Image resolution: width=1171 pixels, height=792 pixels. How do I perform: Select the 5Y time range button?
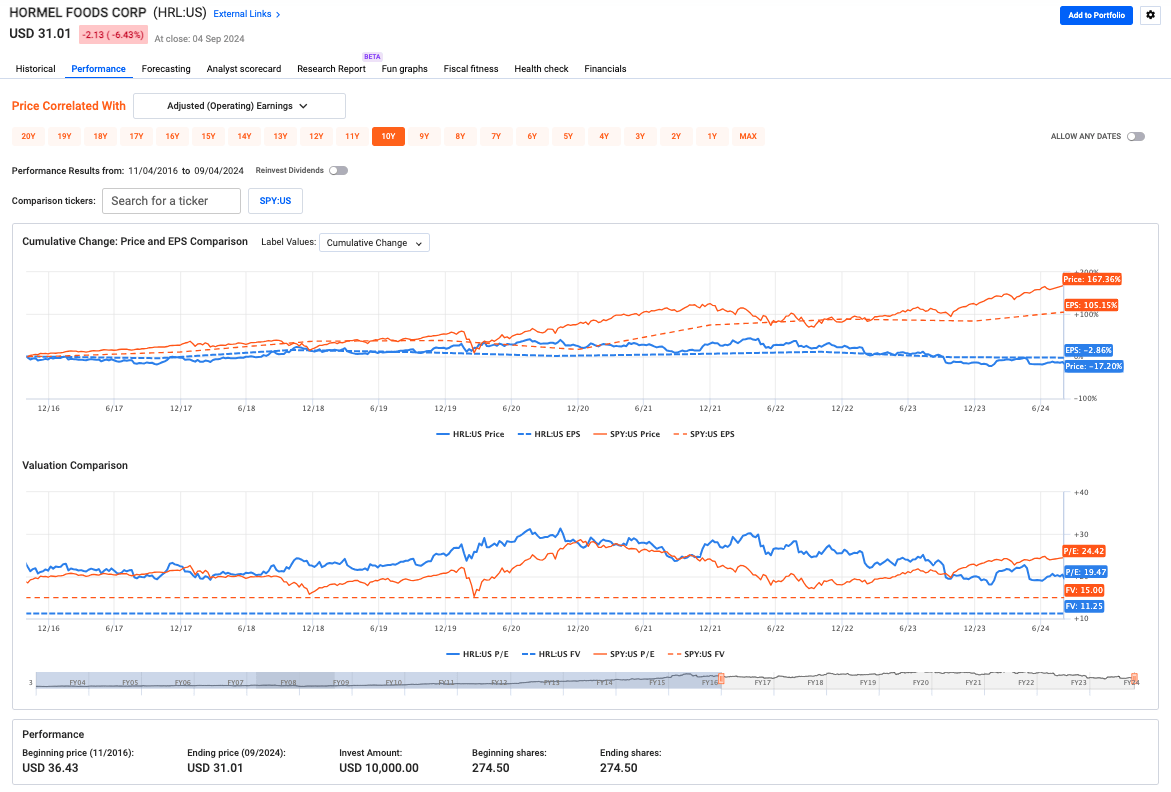click(568, 136)
